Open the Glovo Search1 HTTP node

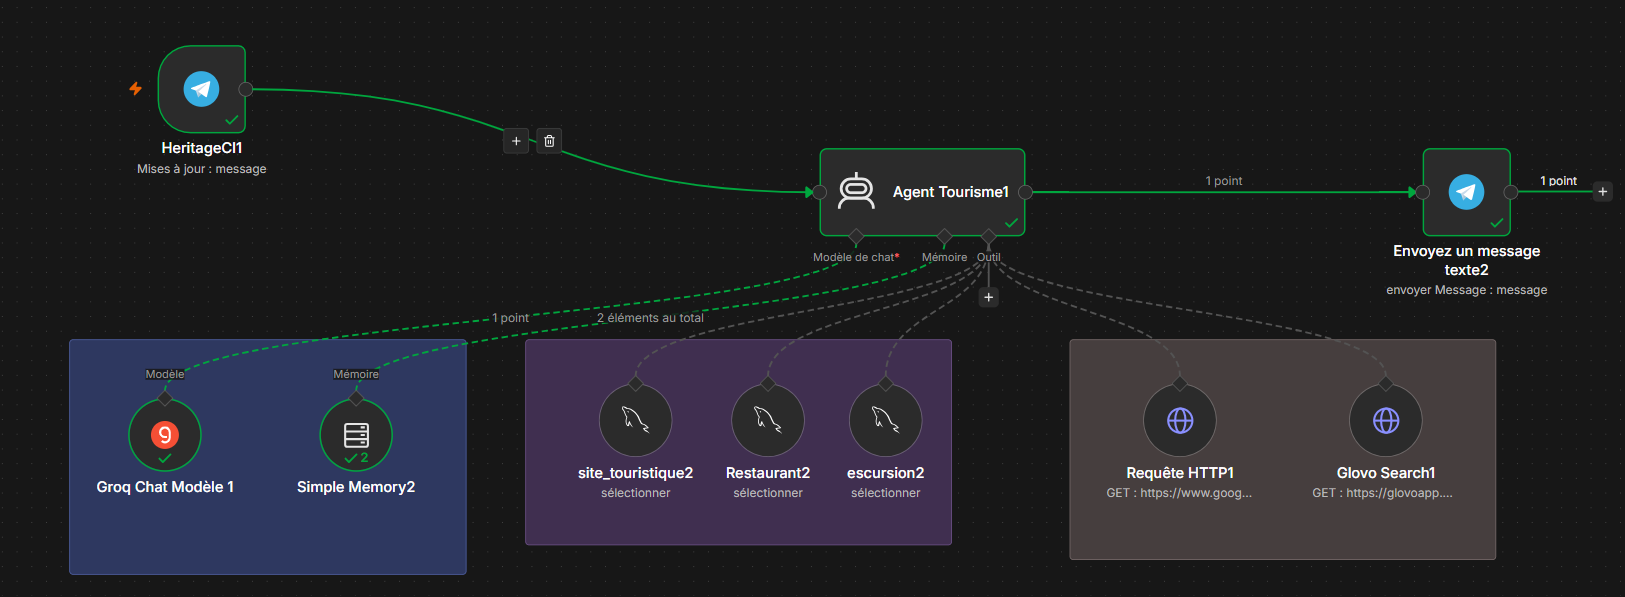click(1386, 420)
